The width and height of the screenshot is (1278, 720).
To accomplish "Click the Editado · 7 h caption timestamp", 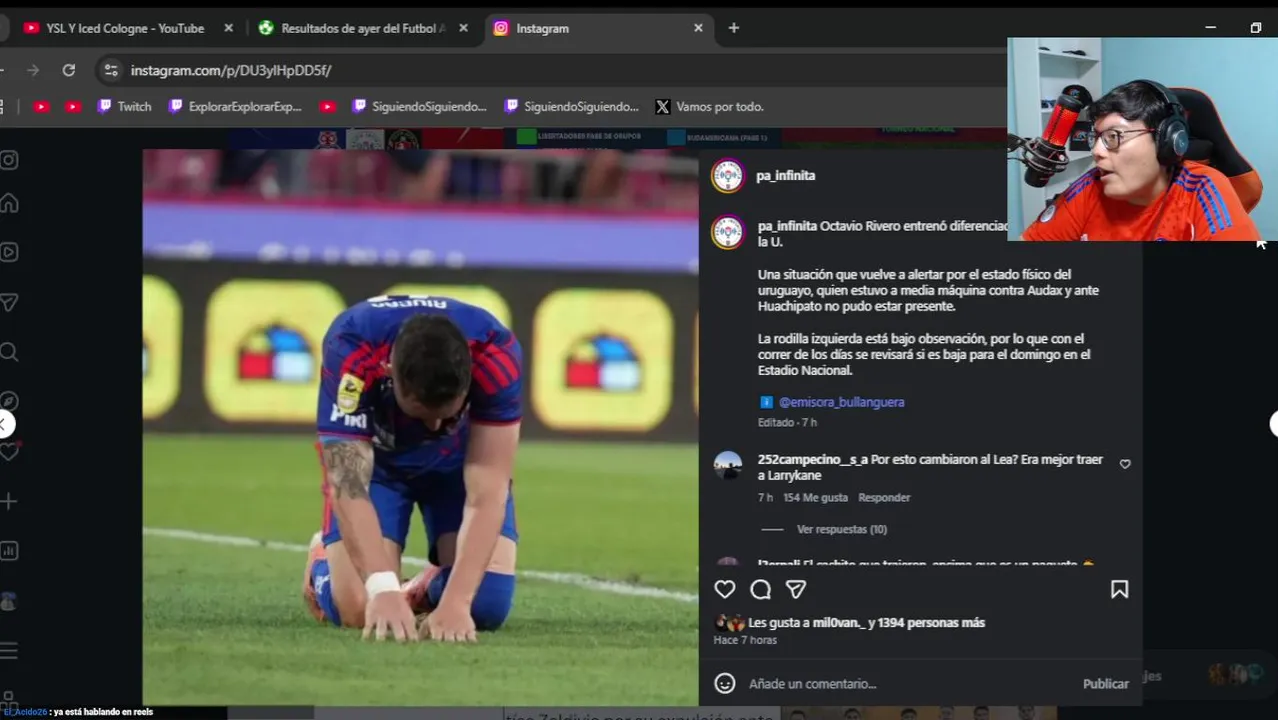I will point(787,422).
